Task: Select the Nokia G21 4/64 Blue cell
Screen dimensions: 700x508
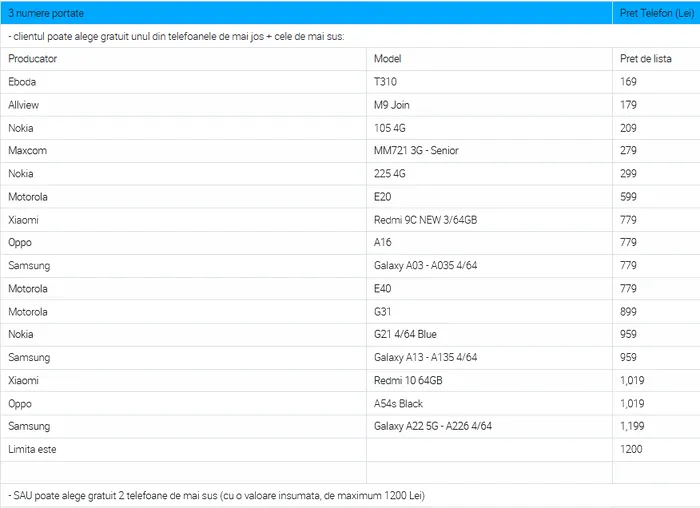Action: click(489, 334)
